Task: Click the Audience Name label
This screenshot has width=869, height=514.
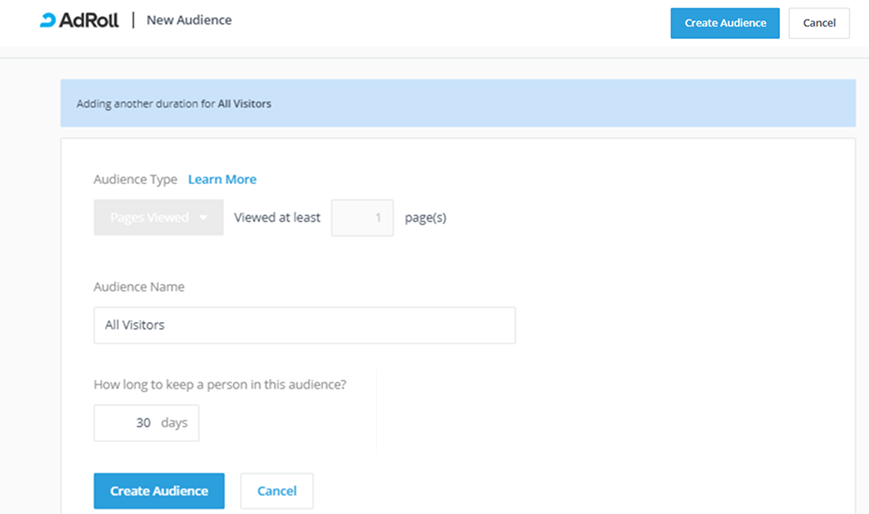Action: 139,287
